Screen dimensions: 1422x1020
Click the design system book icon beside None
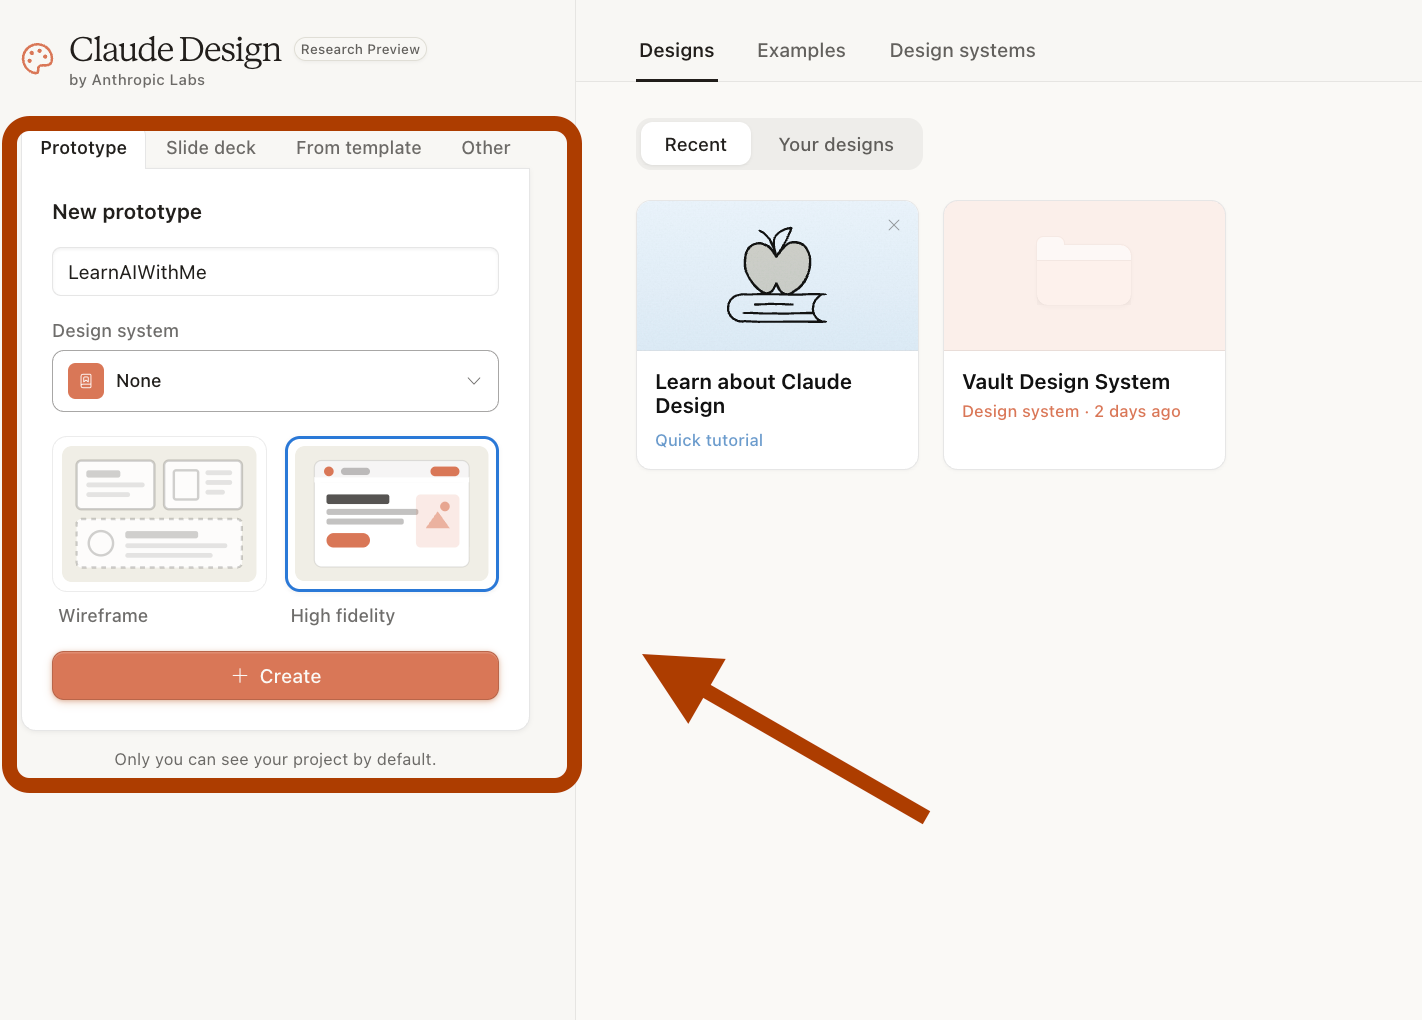tap(86, 381)
